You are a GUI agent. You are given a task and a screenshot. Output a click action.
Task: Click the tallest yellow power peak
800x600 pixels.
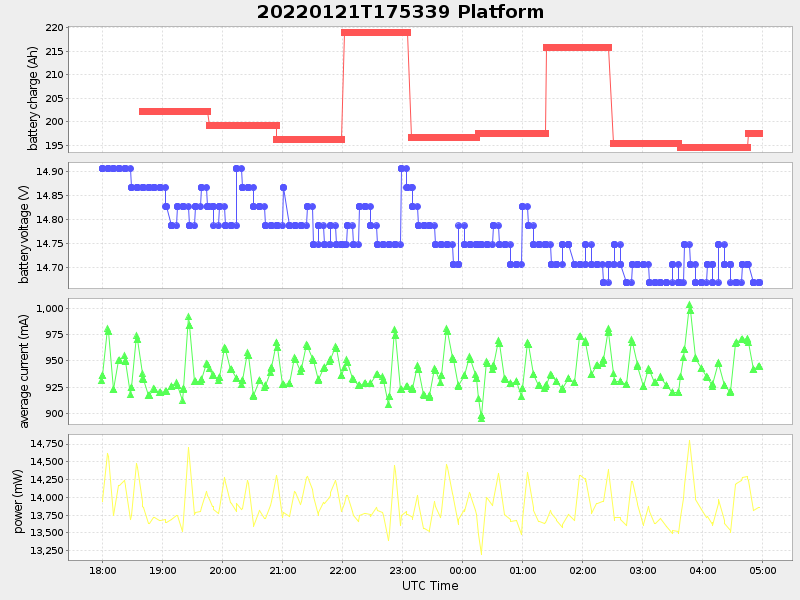pyautogui.click(x=689, y=443)
